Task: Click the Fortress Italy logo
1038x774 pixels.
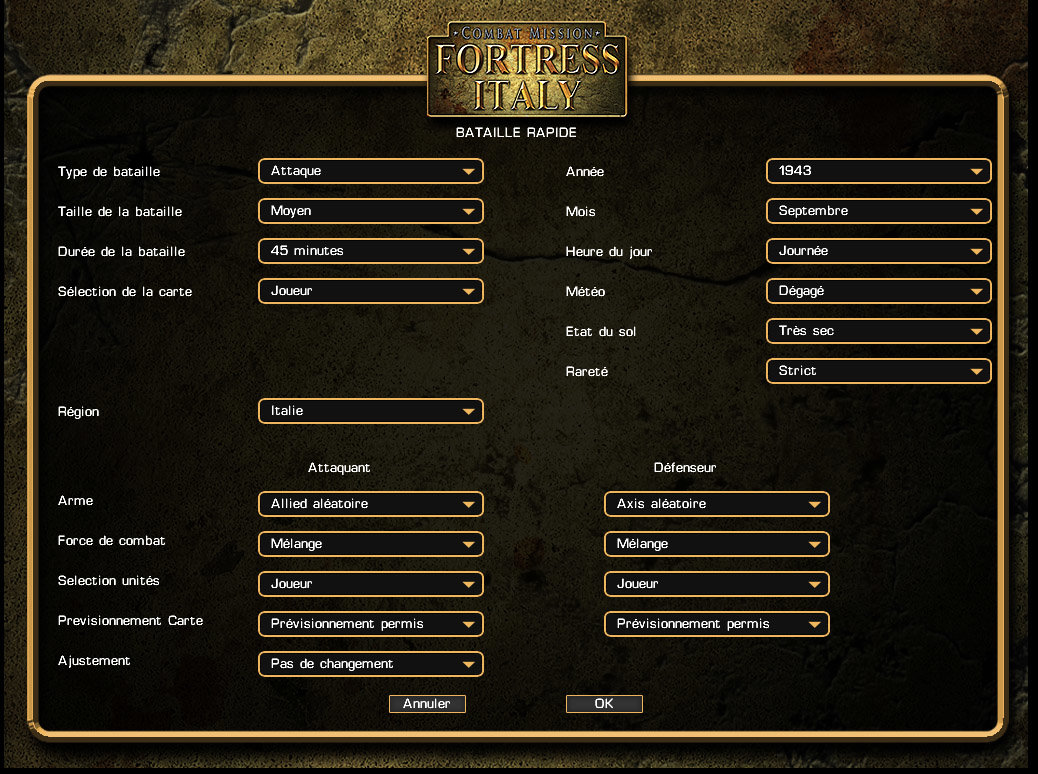Action: pos(527,70)
